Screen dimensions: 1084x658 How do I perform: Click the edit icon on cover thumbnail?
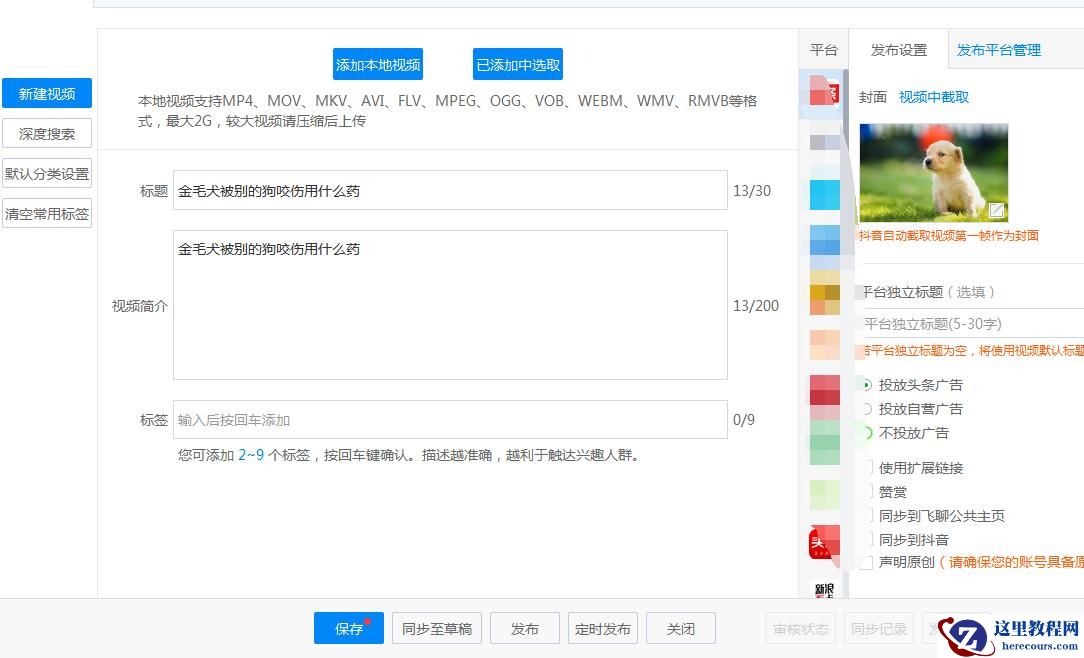pyautogui.click(x=996, y=210)
